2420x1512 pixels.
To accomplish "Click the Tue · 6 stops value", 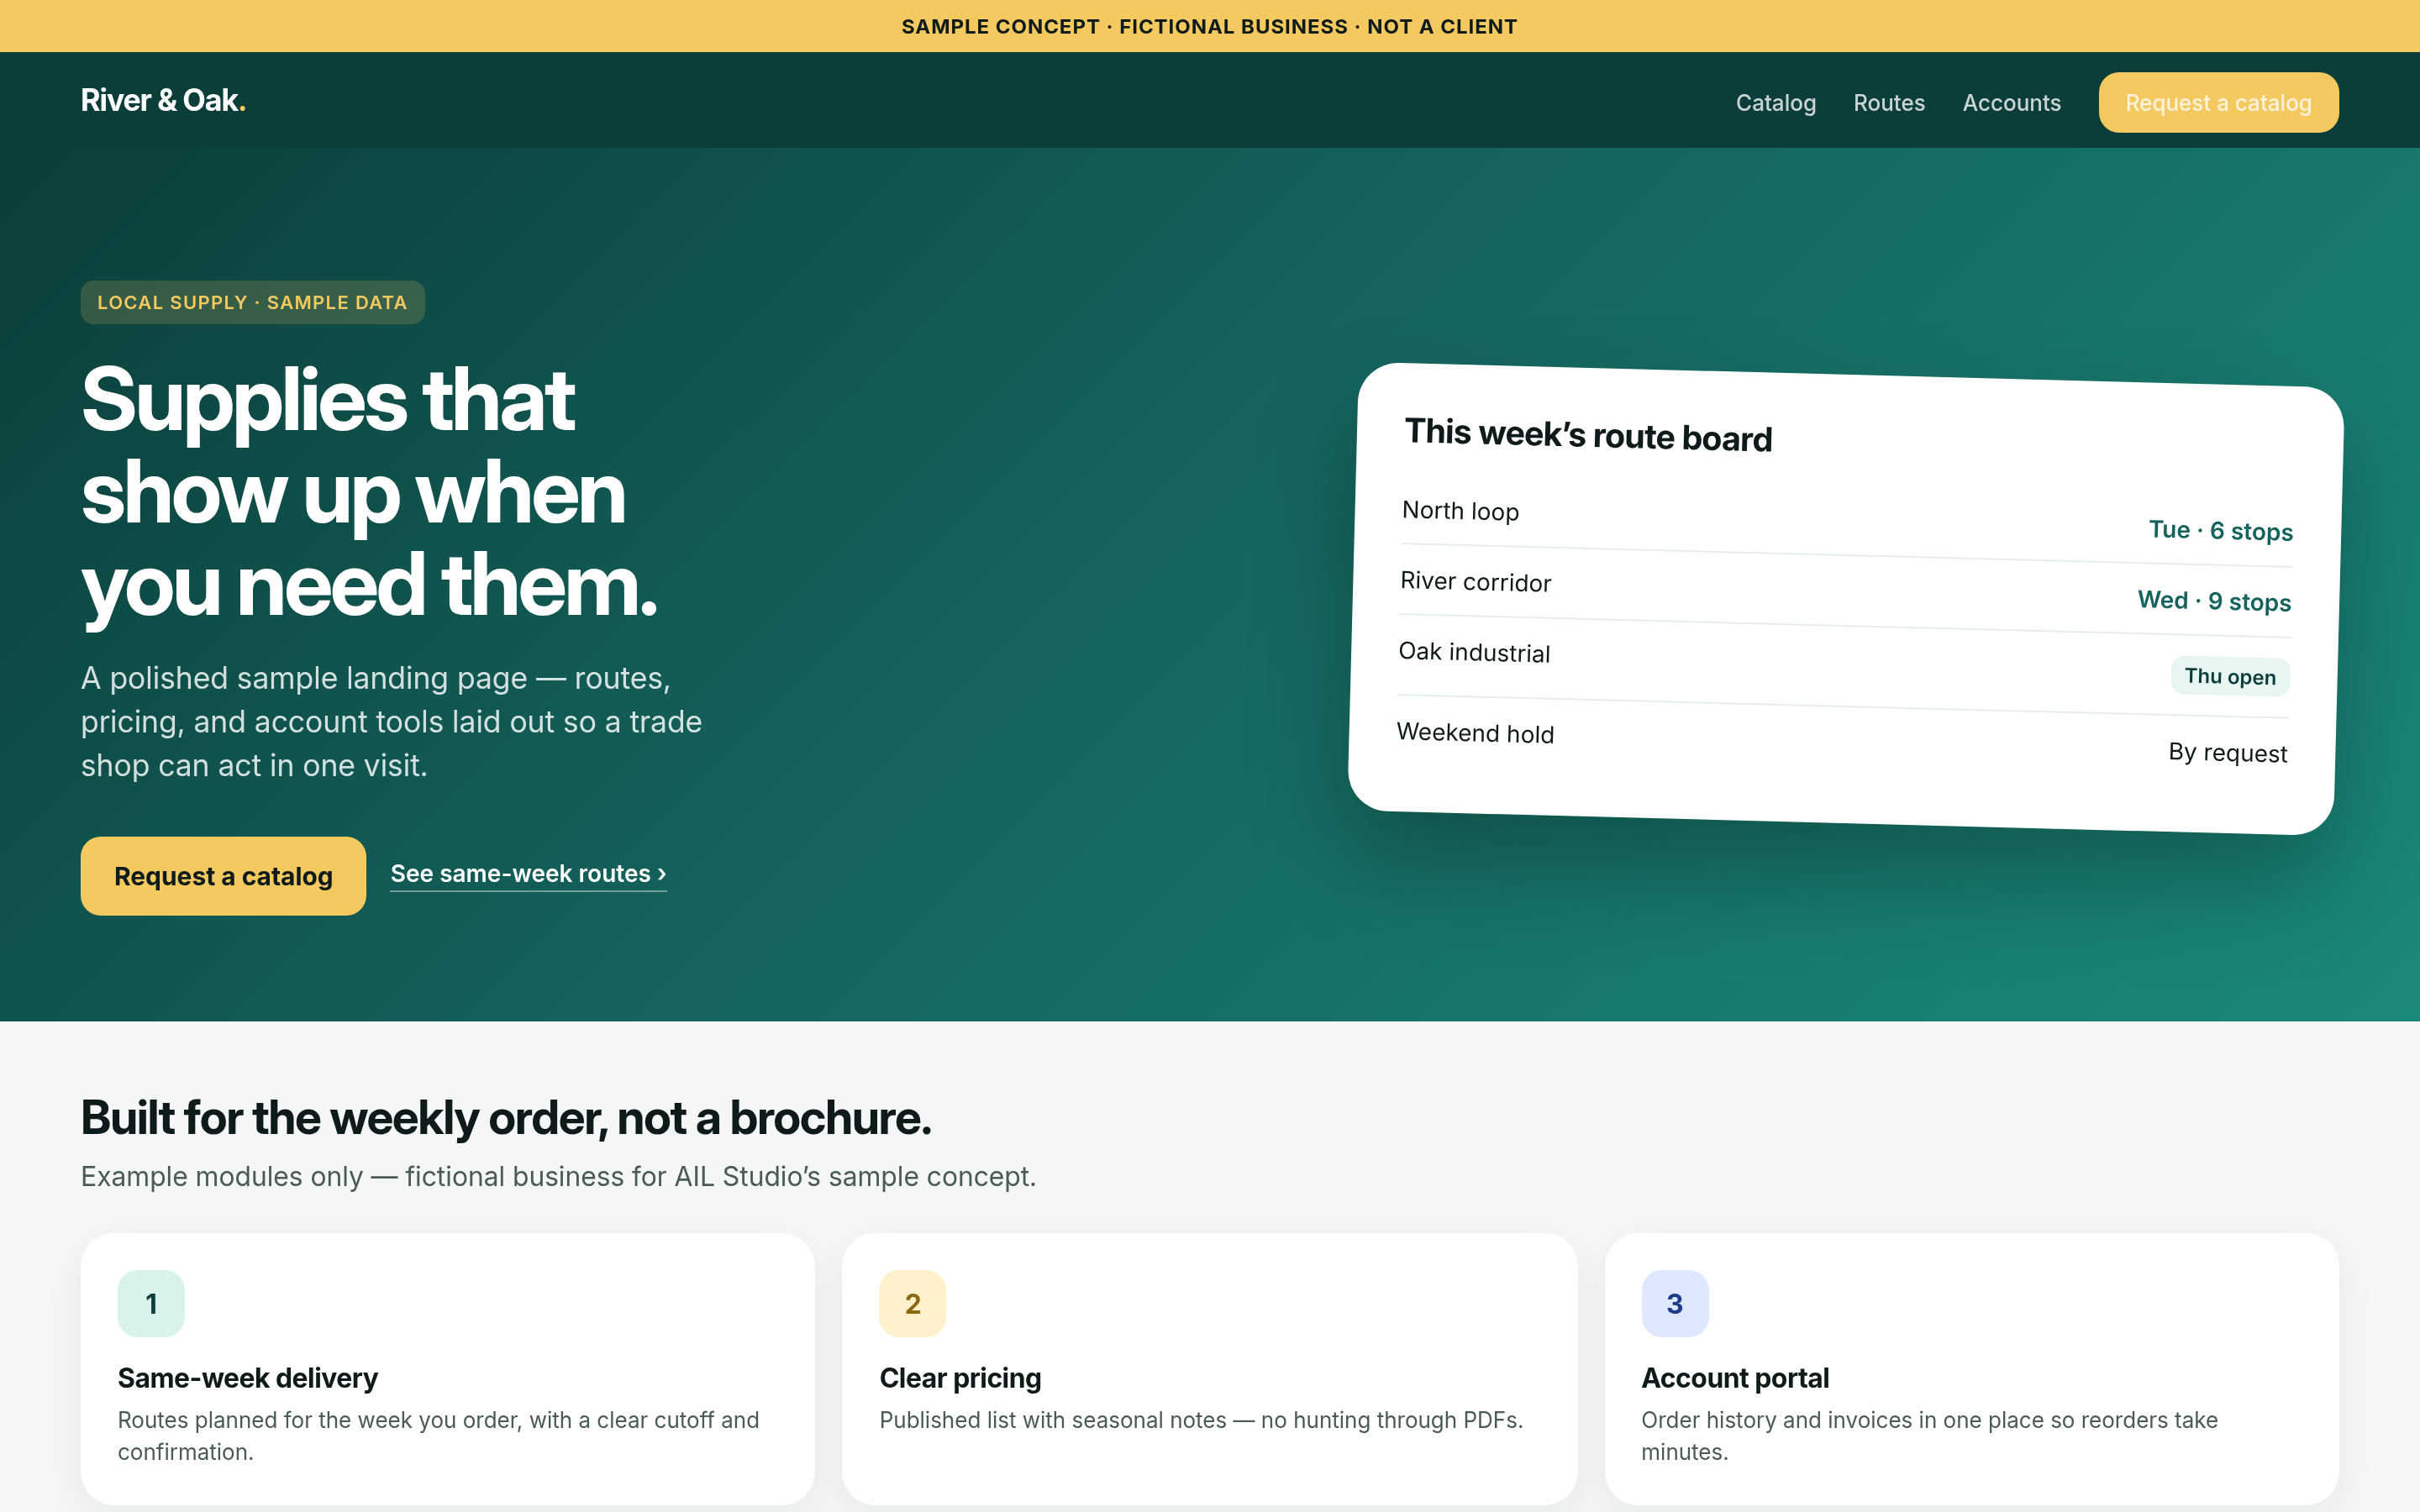I will 2221,530.
